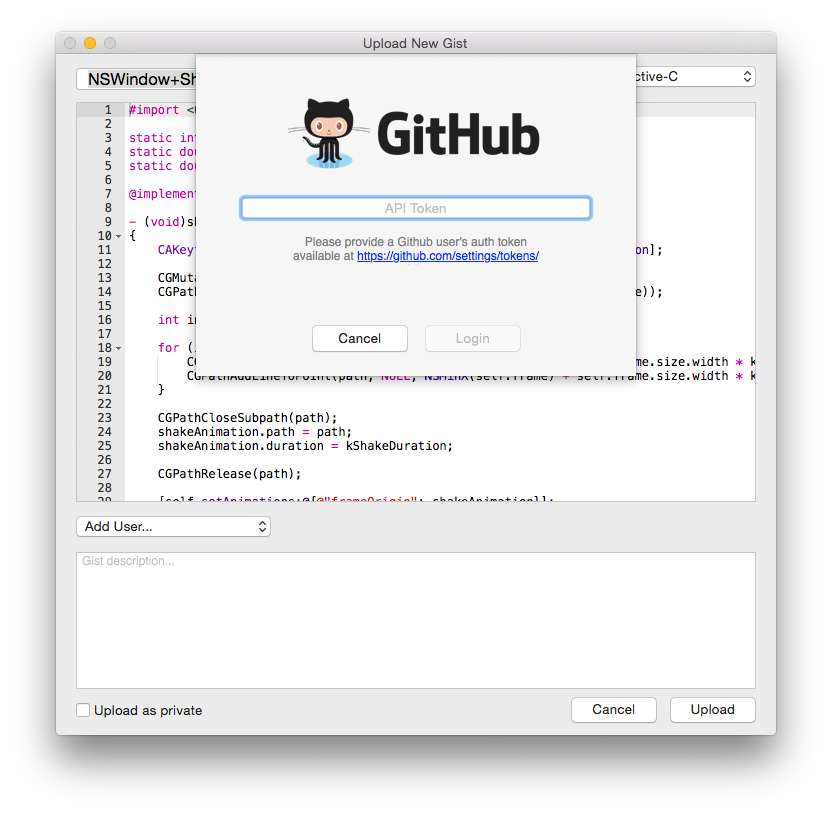
Task: Cancel the GitHub login sheet
Action: (x=359, y=339)
